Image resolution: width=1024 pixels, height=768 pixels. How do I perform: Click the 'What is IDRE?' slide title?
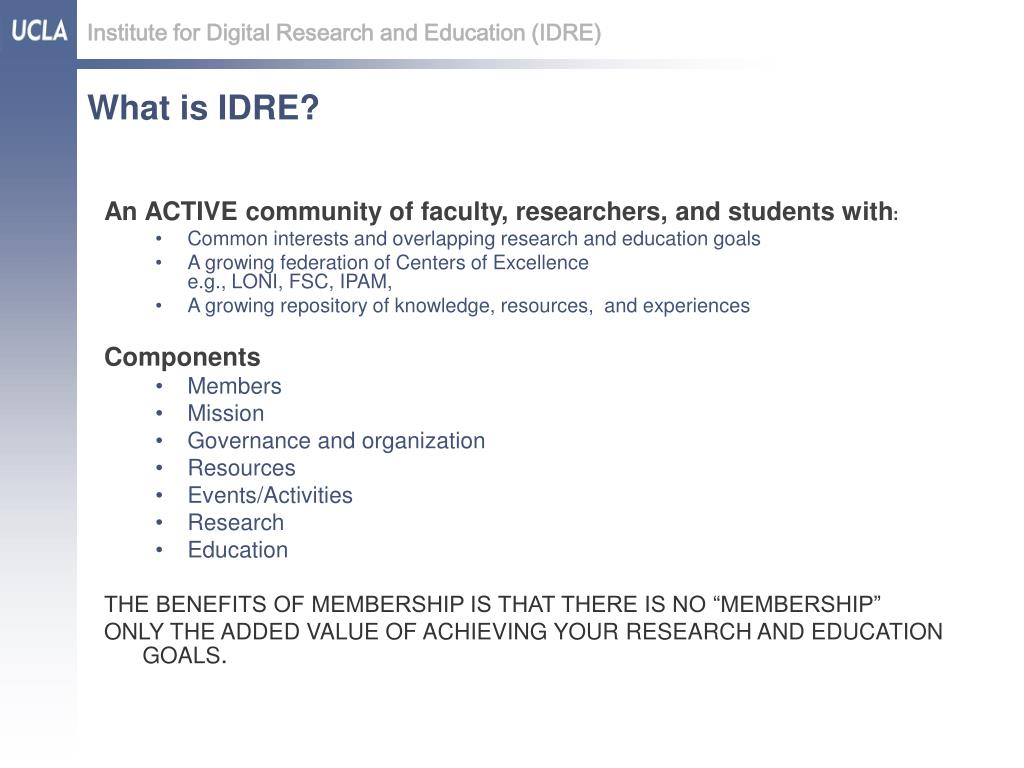(x=203, y=107)
